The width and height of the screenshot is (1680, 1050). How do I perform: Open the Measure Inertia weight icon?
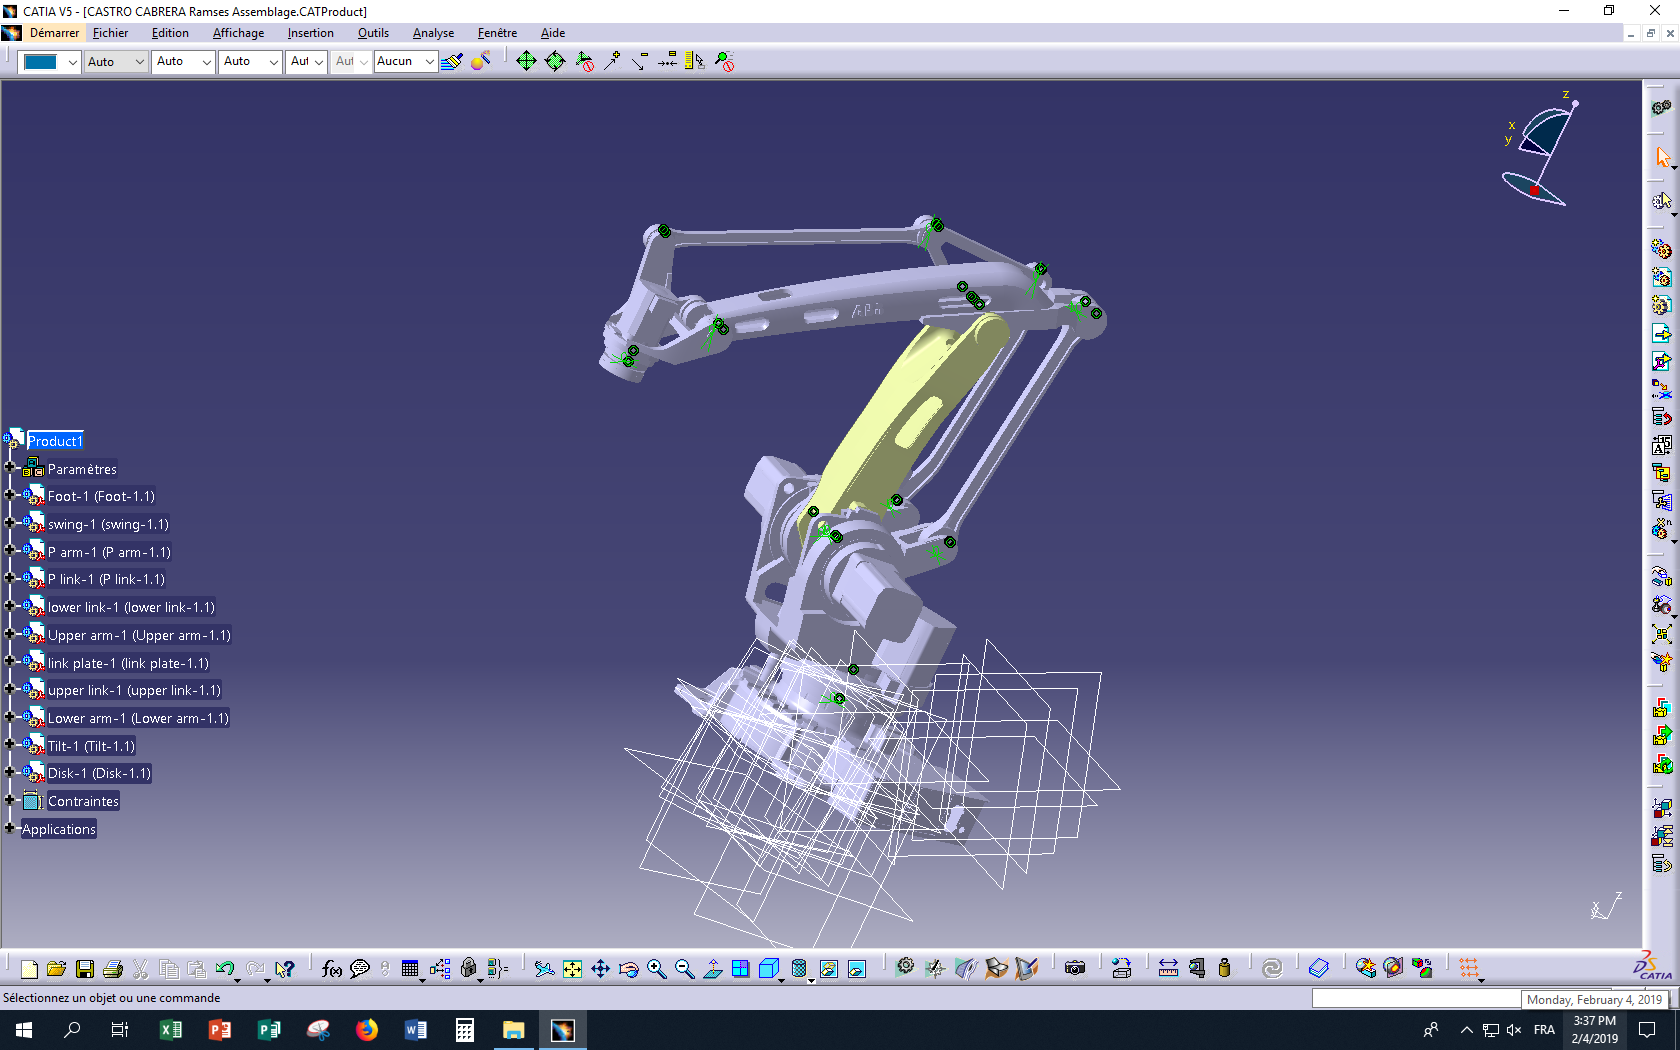click(x=1224, y=968)
